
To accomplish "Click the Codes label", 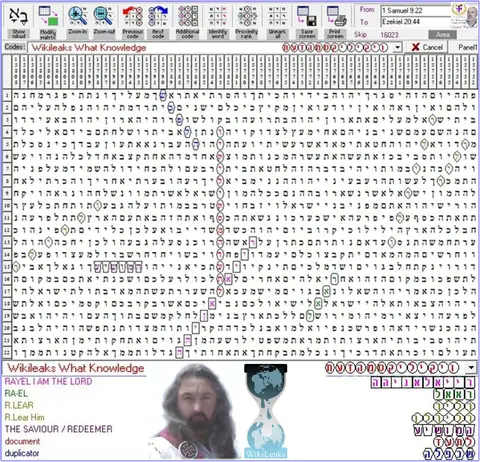I will tap(15, 47).
